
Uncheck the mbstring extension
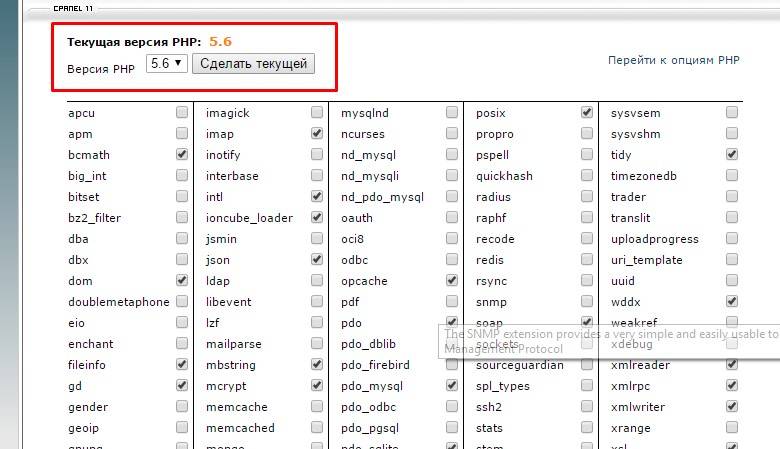pos(317,364)
